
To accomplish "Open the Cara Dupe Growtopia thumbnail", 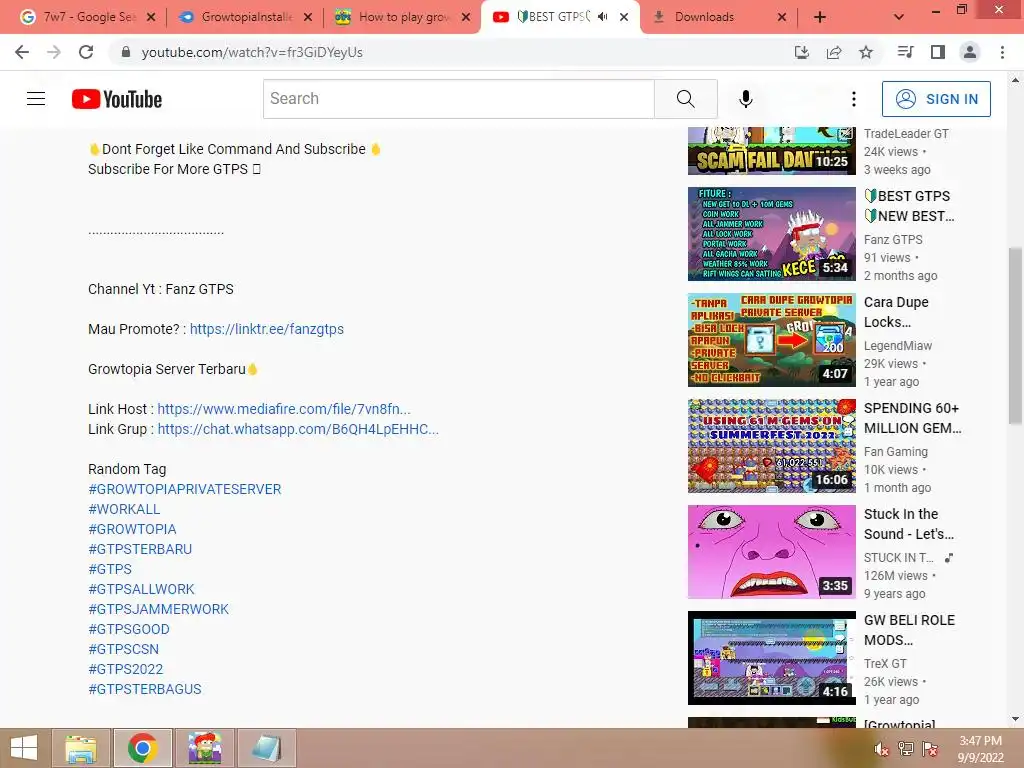I will (771, 340).
